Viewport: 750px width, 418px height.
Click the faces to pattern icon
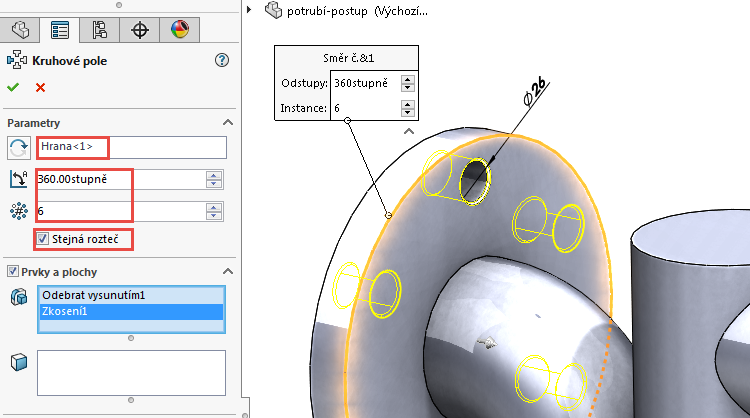click(x=19, y=362)
